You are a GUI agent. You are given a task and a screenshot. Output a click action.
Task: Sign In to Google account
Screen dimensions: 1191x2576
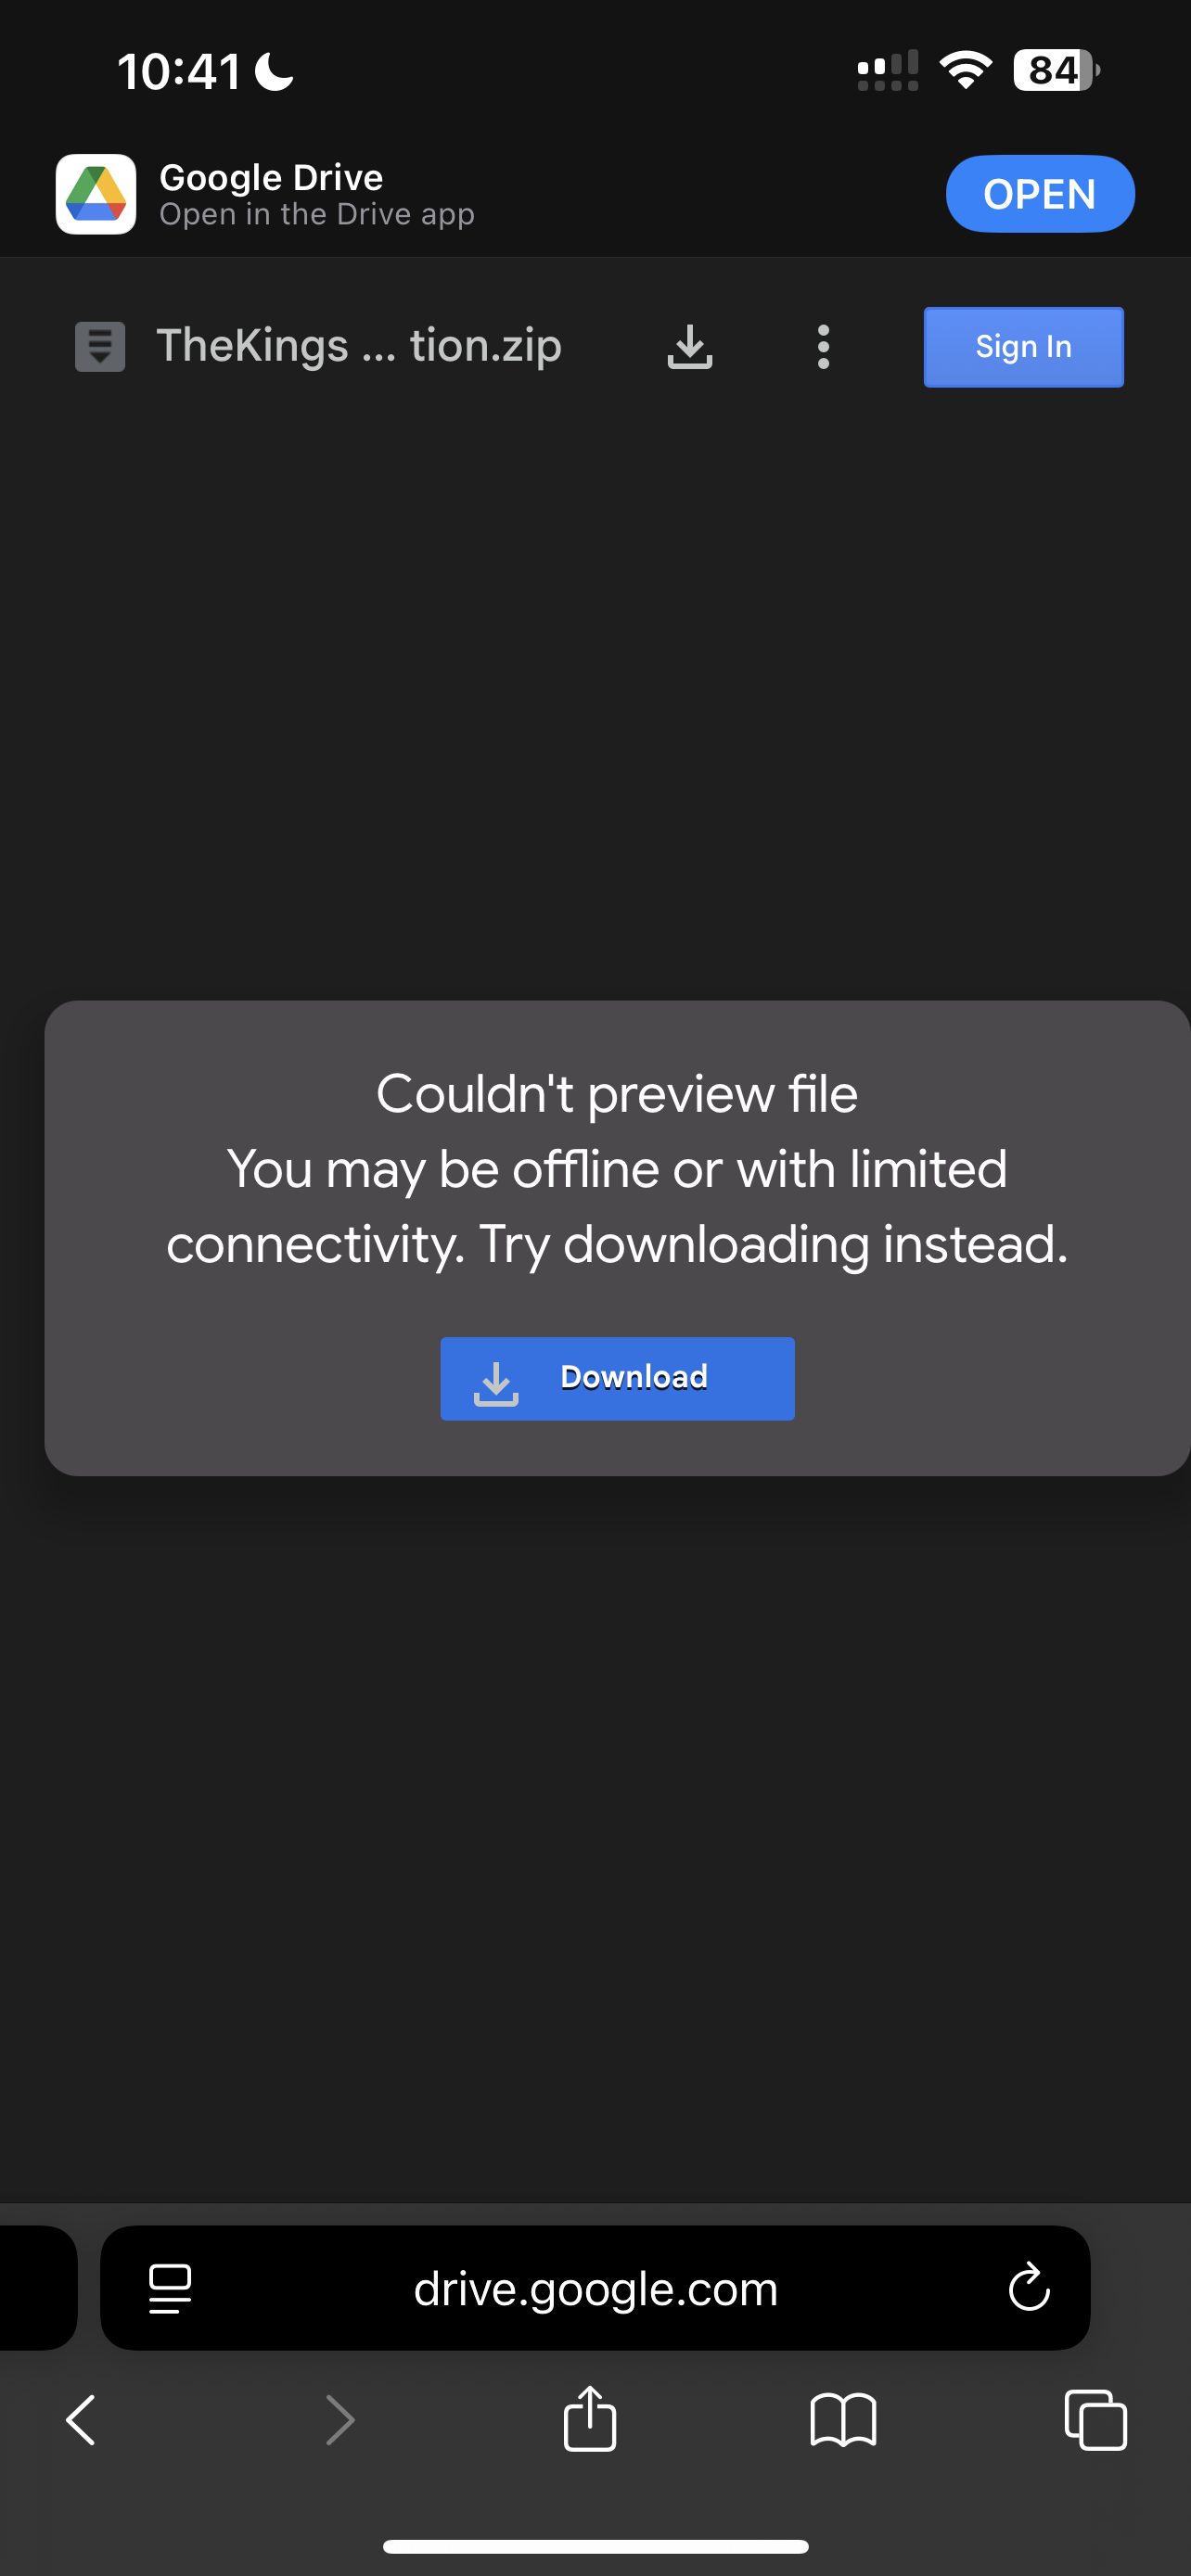1023,347
